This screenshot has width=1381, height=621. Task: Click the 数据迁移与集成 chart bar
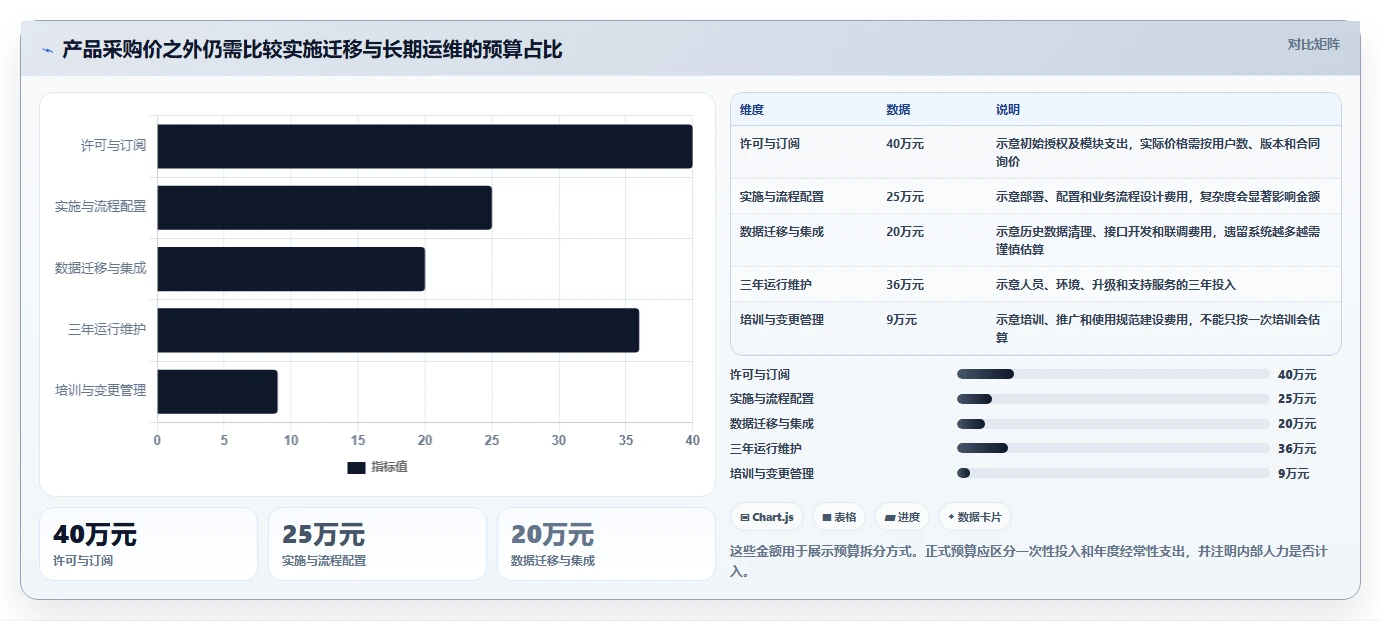[x=291, y=269]
